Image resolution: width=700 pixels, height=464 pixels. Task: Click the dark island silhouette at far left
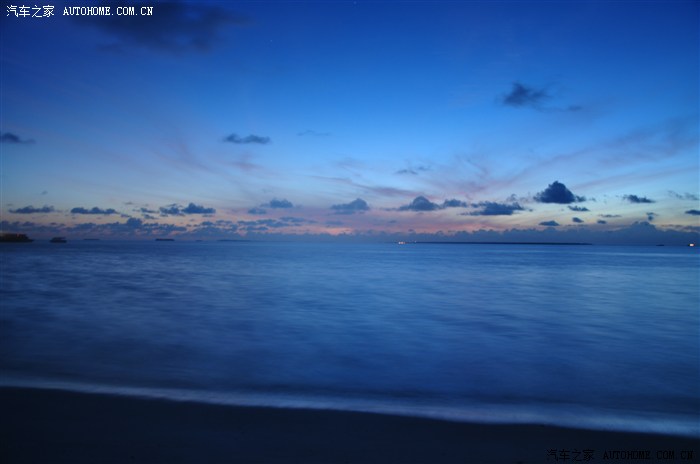(15, 238)
